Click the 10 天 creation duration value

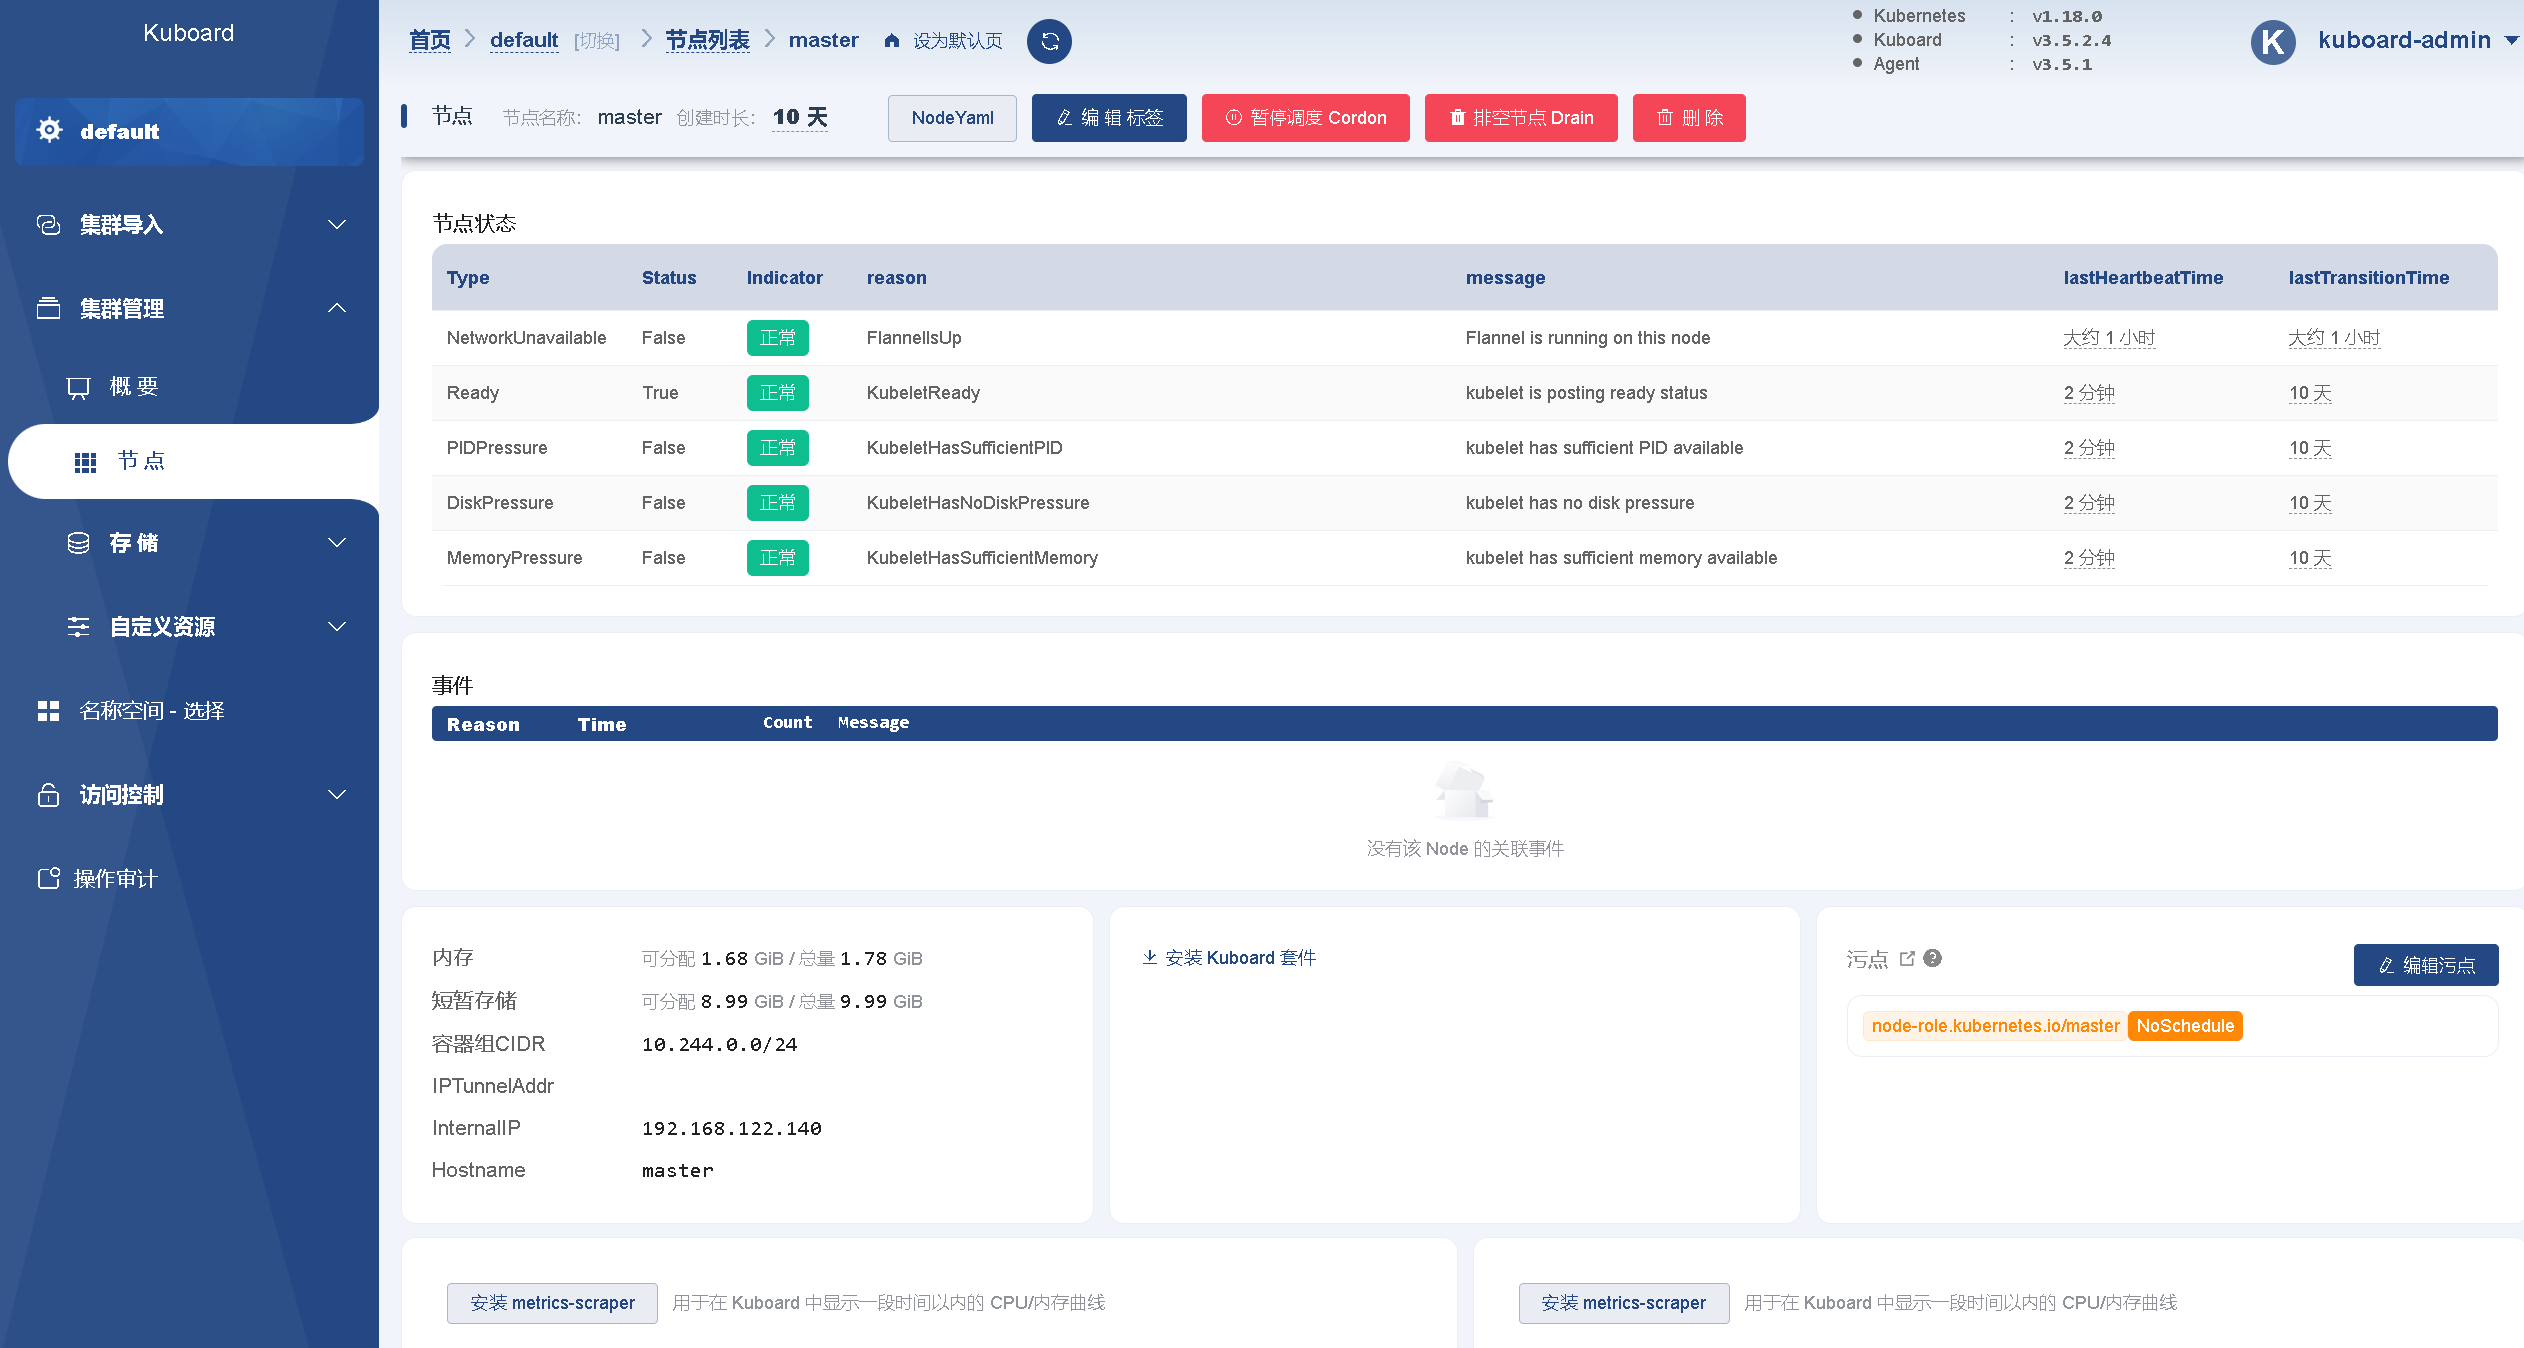pyautogui.click(x=800, y=117)
